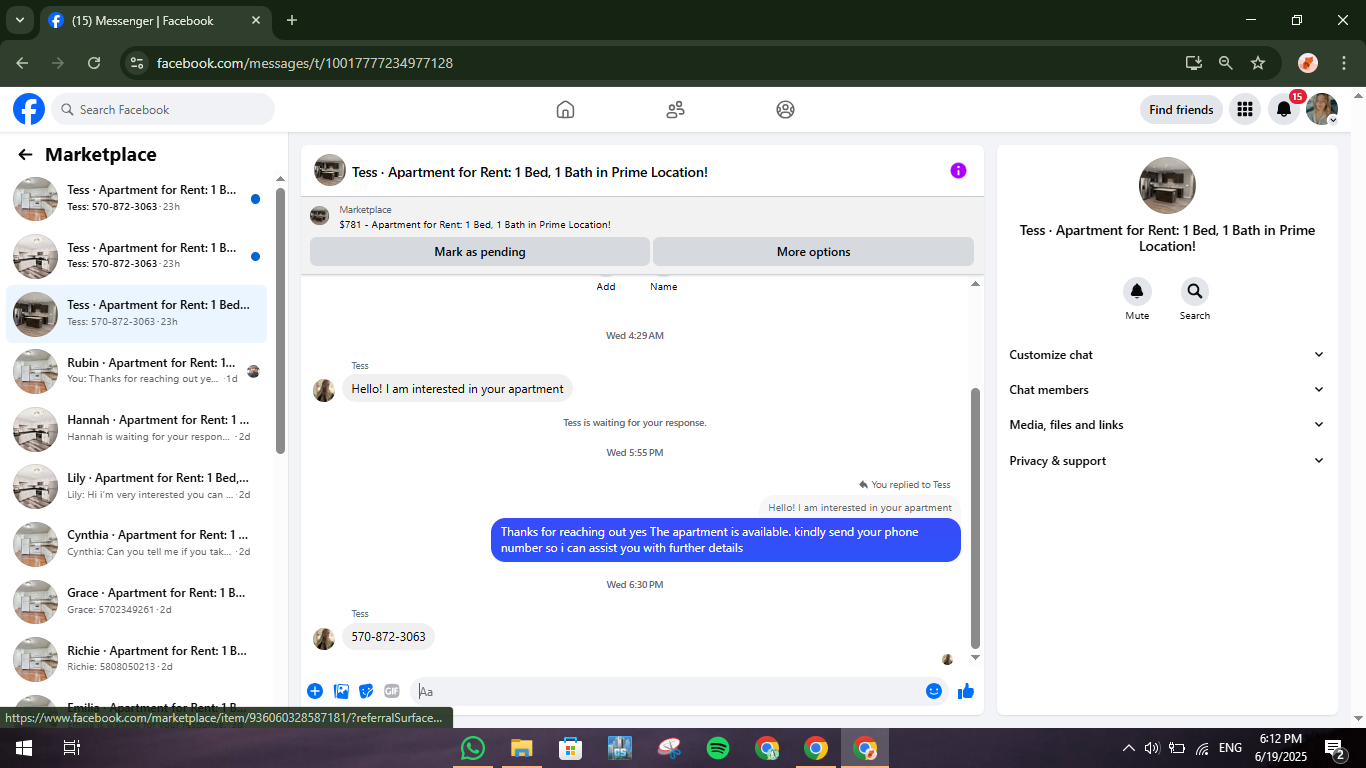This screenshot has width=1366, height=768.
Task: Expand Media, files and links
Action: [1167, 425]
